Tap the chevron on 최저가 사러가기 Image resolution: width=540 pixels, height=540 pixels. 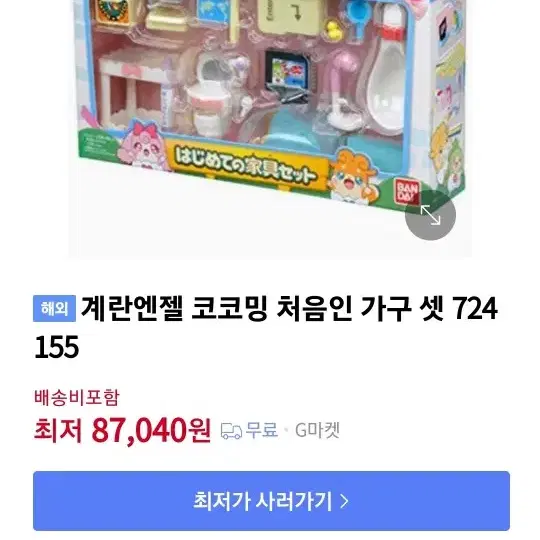pyautogui.click(x=344, y=501)
